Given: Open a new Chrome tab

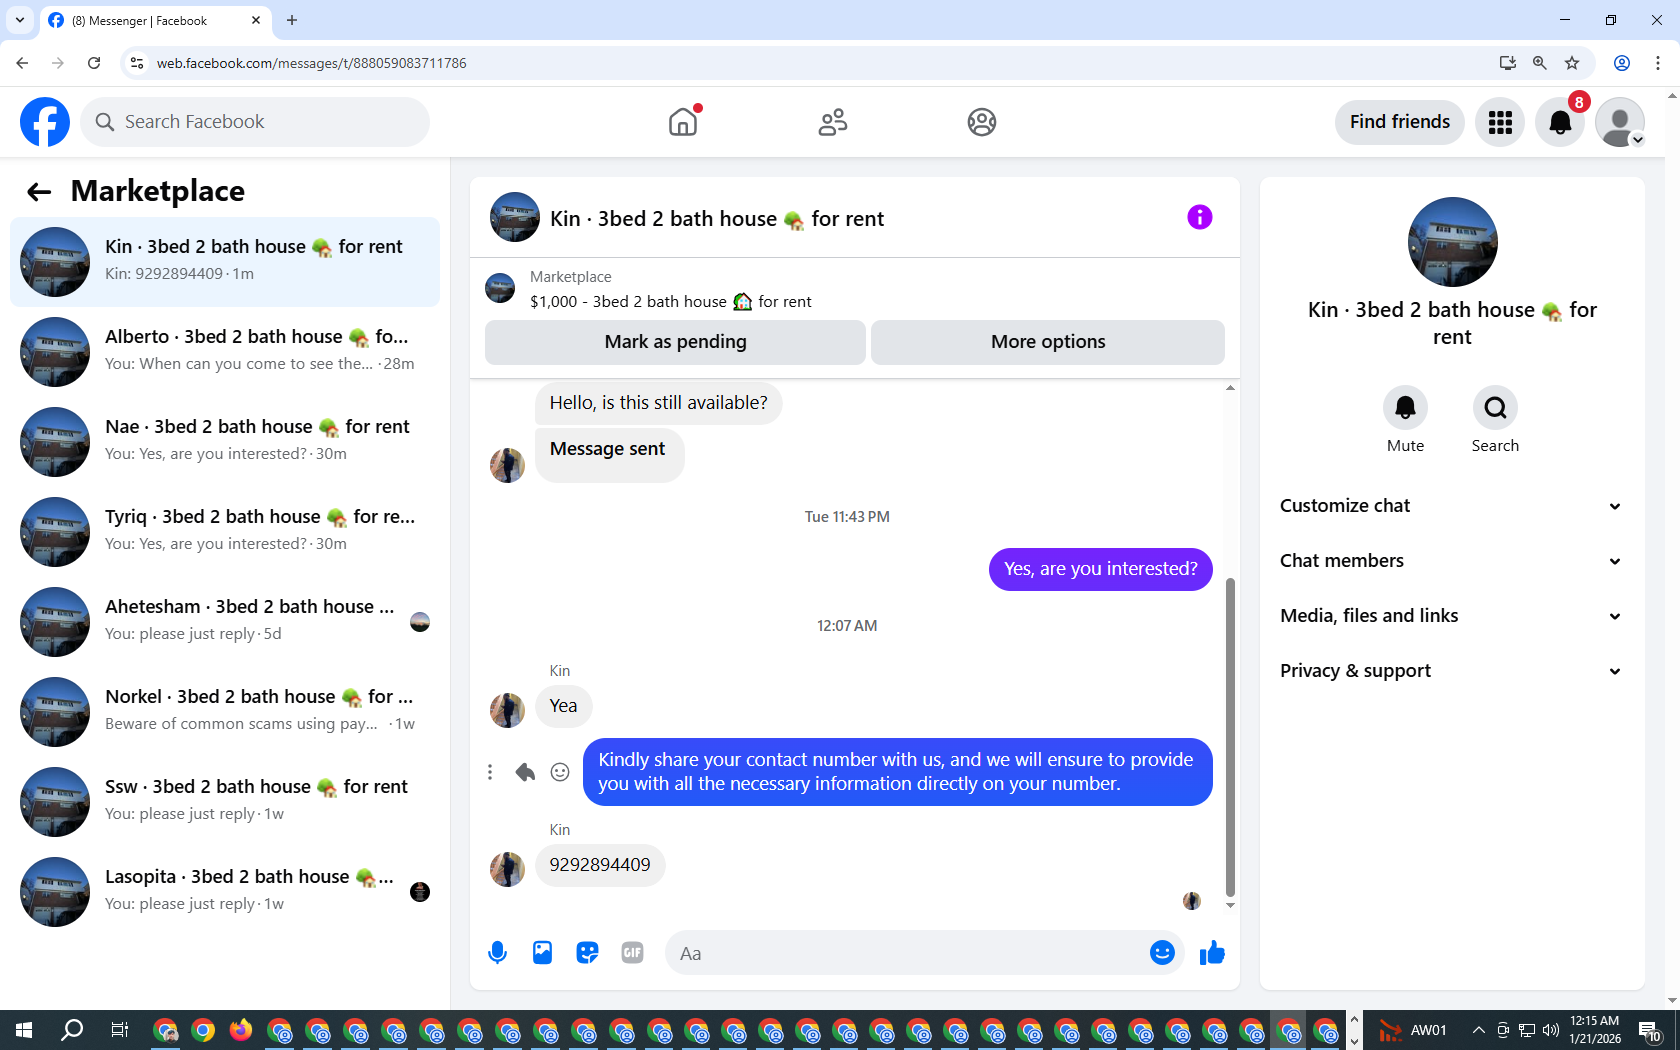Looking at the screenshot, I should [x=292, y=20].
